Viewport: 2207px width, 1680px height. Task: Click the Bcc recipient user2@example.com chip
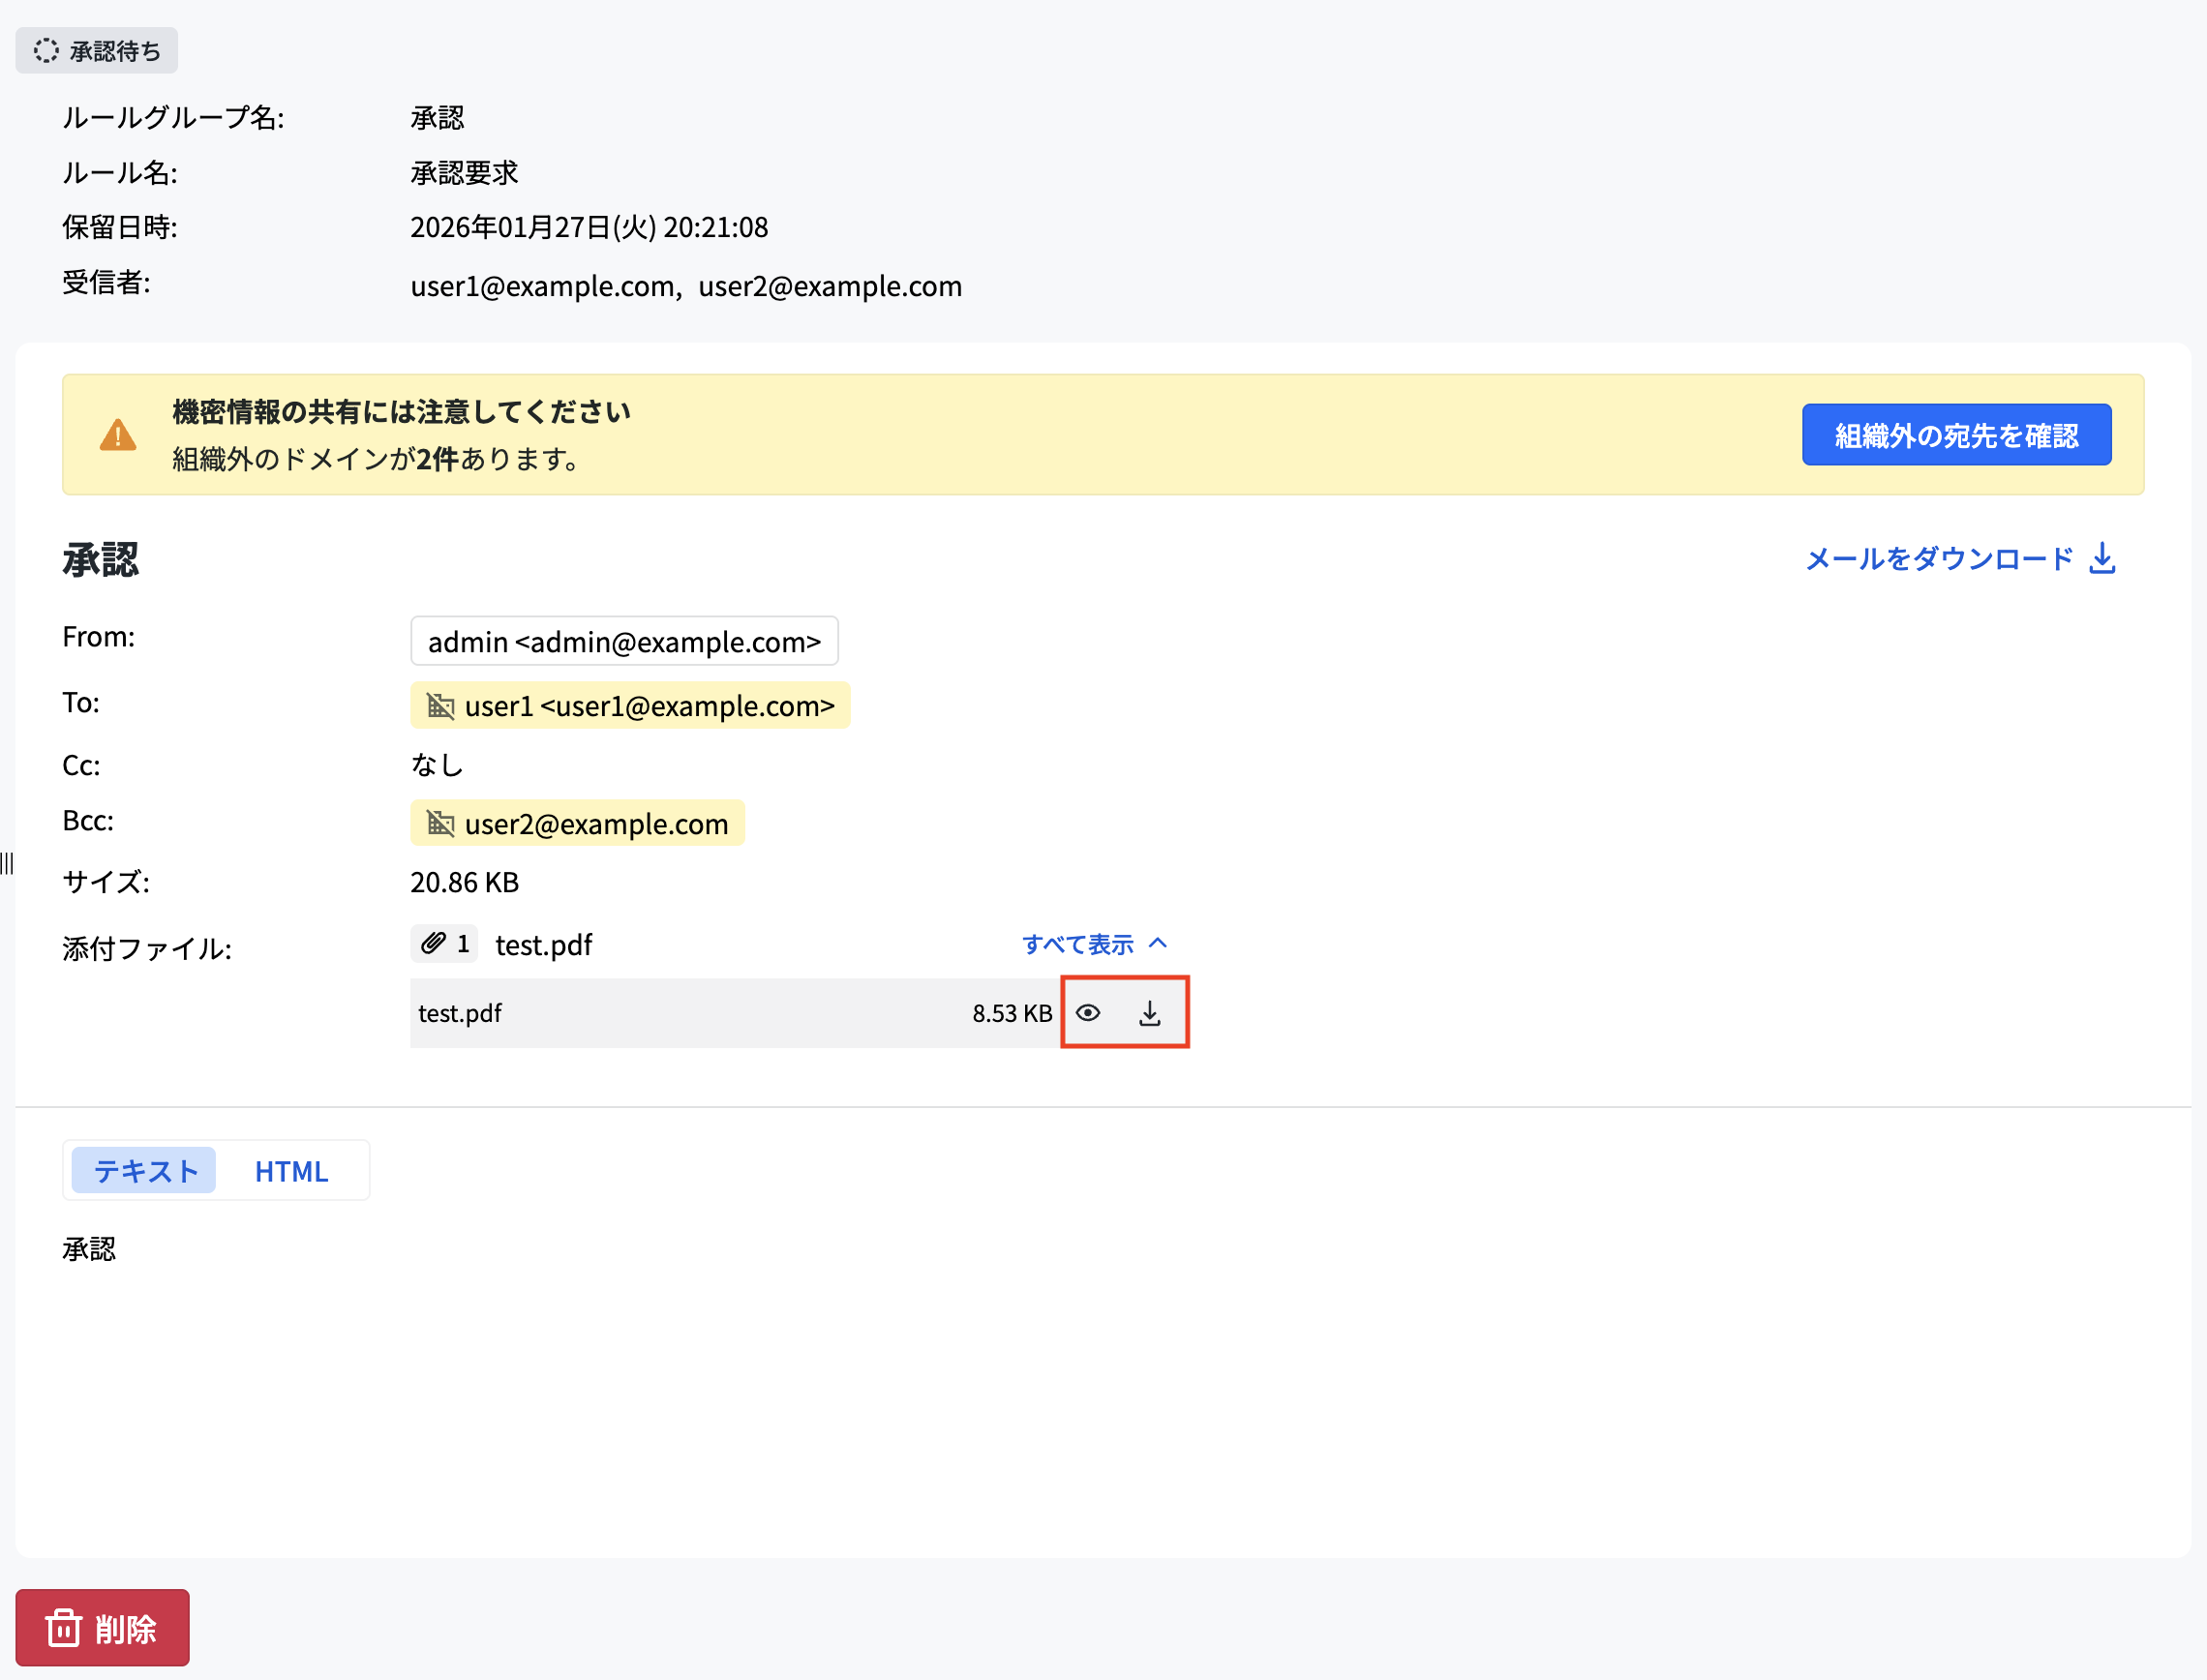[x=577, y=823]
